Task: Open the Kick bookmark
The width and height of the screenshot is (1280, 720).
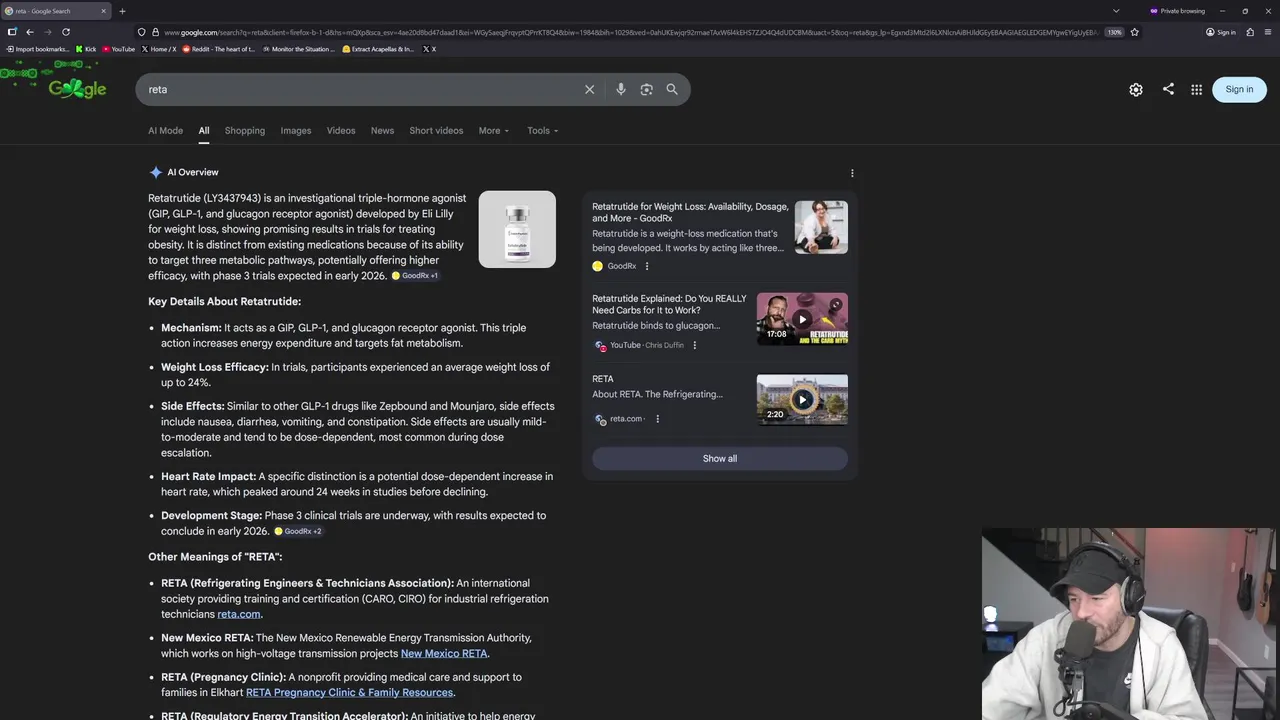Action: coord(86,49)
